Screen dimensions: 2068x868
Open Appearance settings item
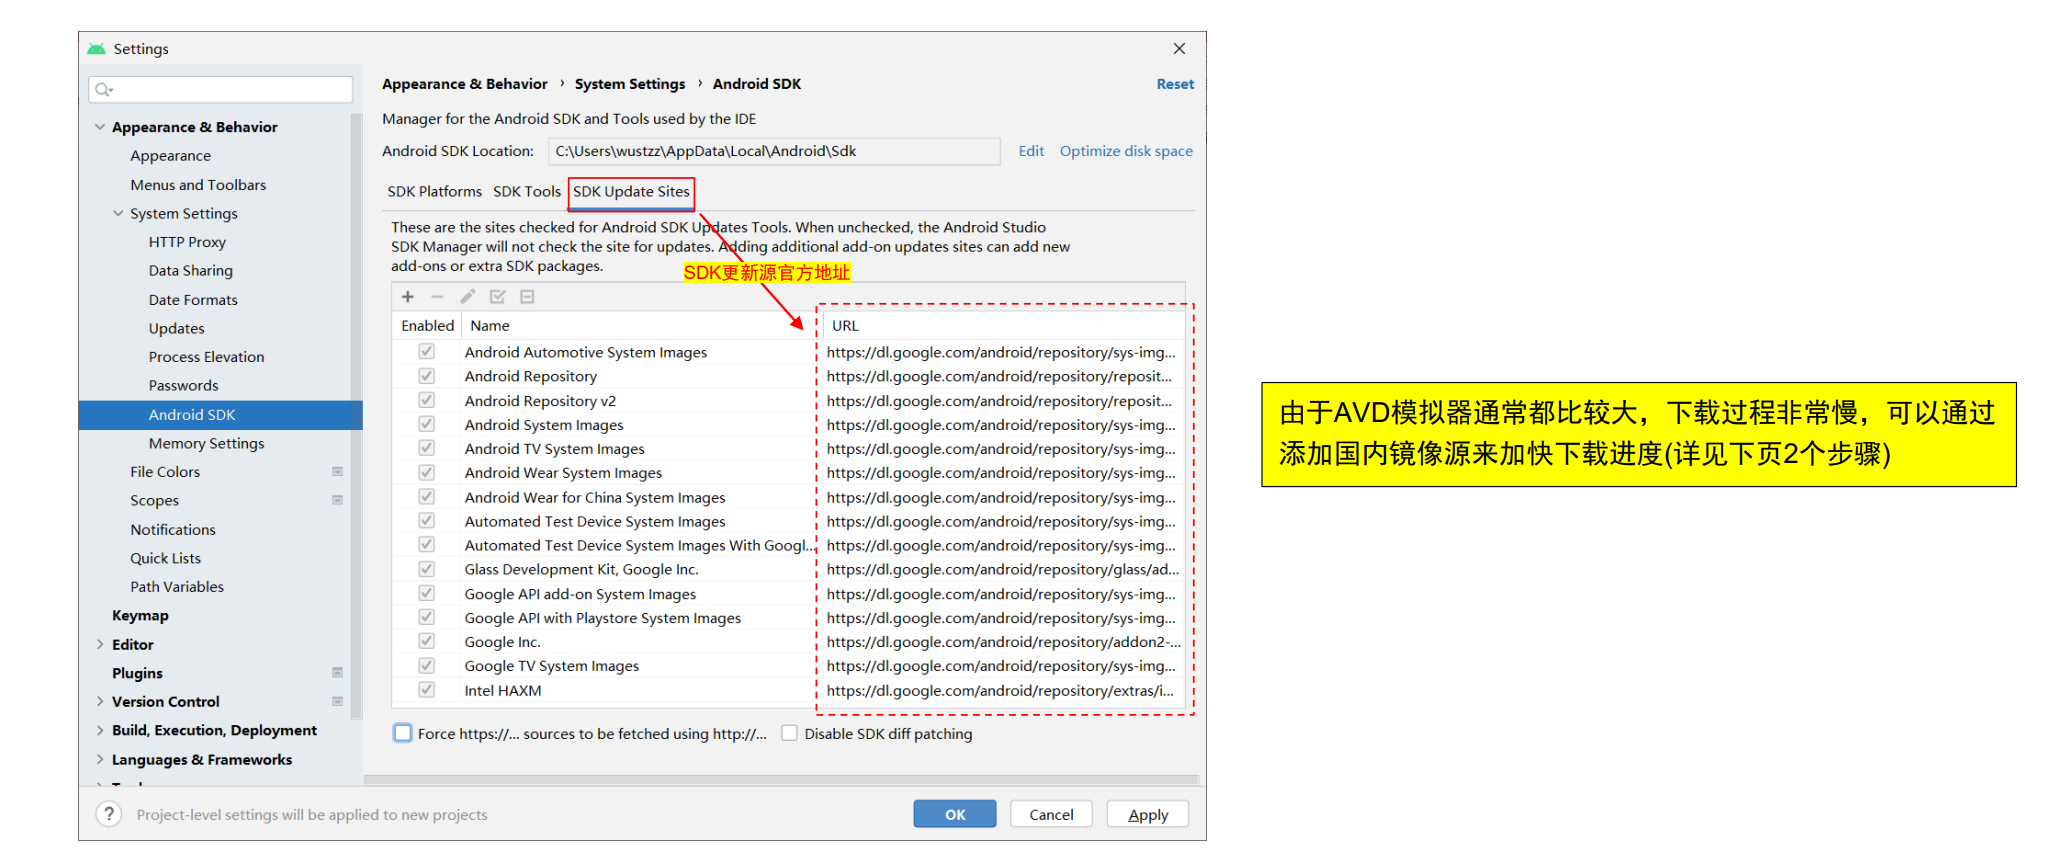click(x=170, y=156)
